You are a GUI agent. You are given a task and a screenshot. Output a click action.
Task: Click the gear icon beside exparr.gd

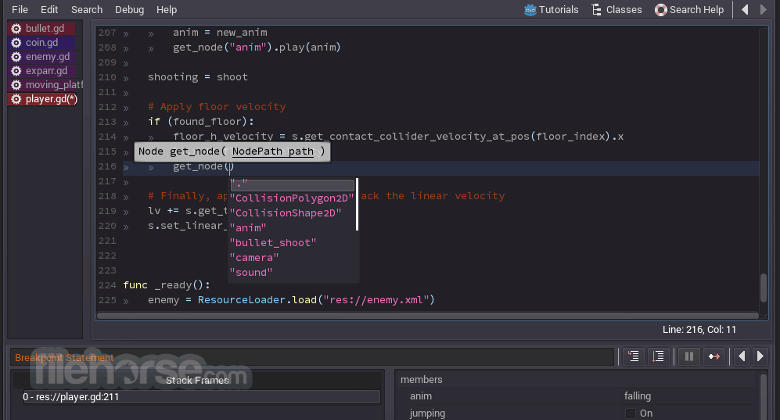(x=16, y=70)
